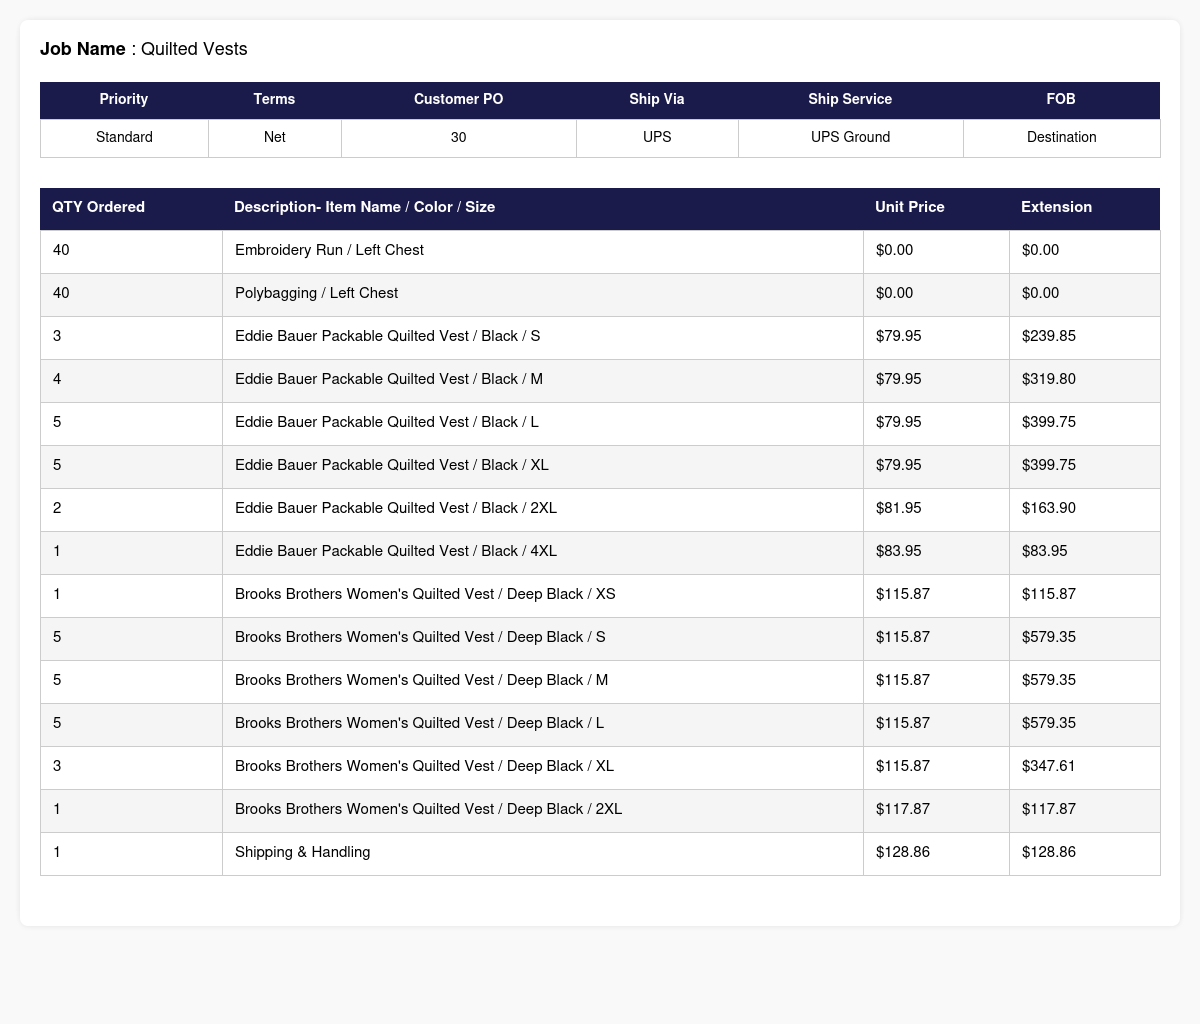
Task: Click the $117.87 unit price
Action: [903, 809]
